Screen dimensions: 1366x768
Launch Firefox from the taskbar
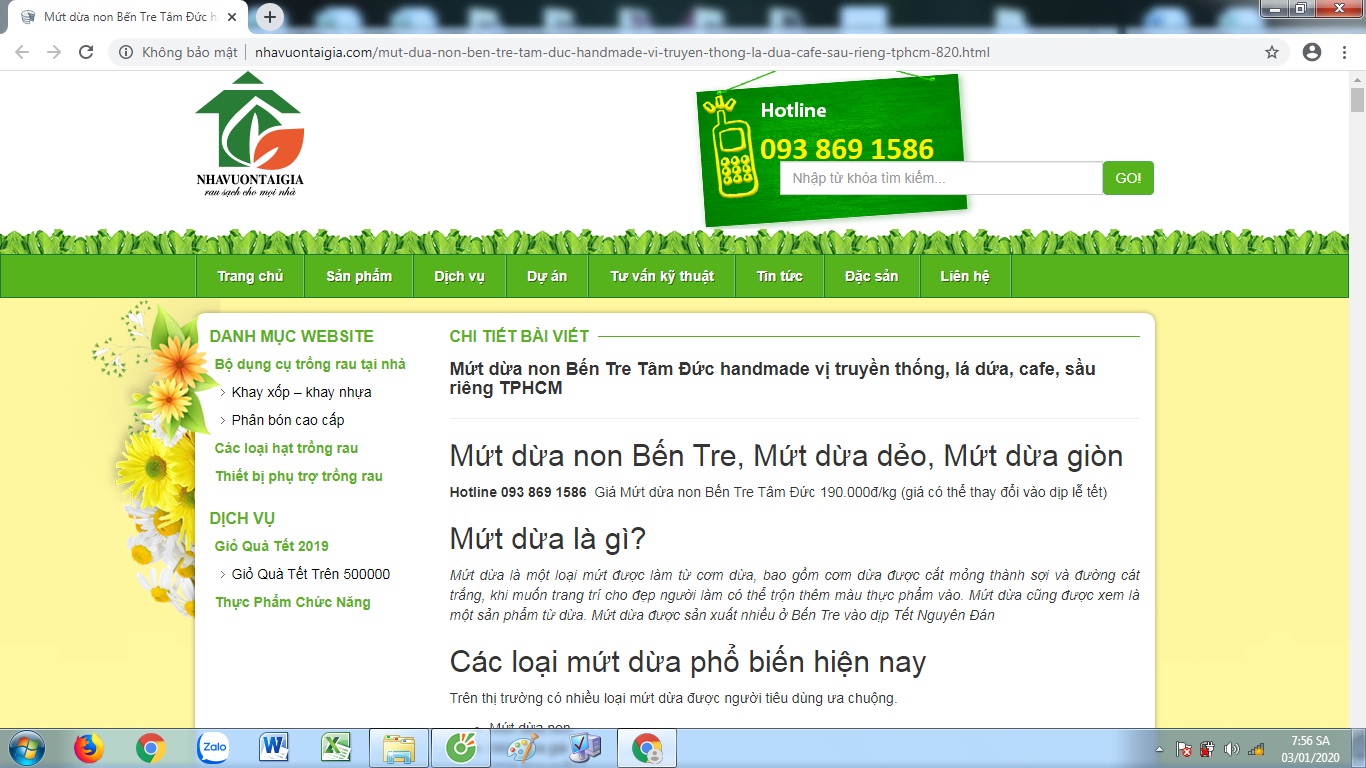click(89, 747)
